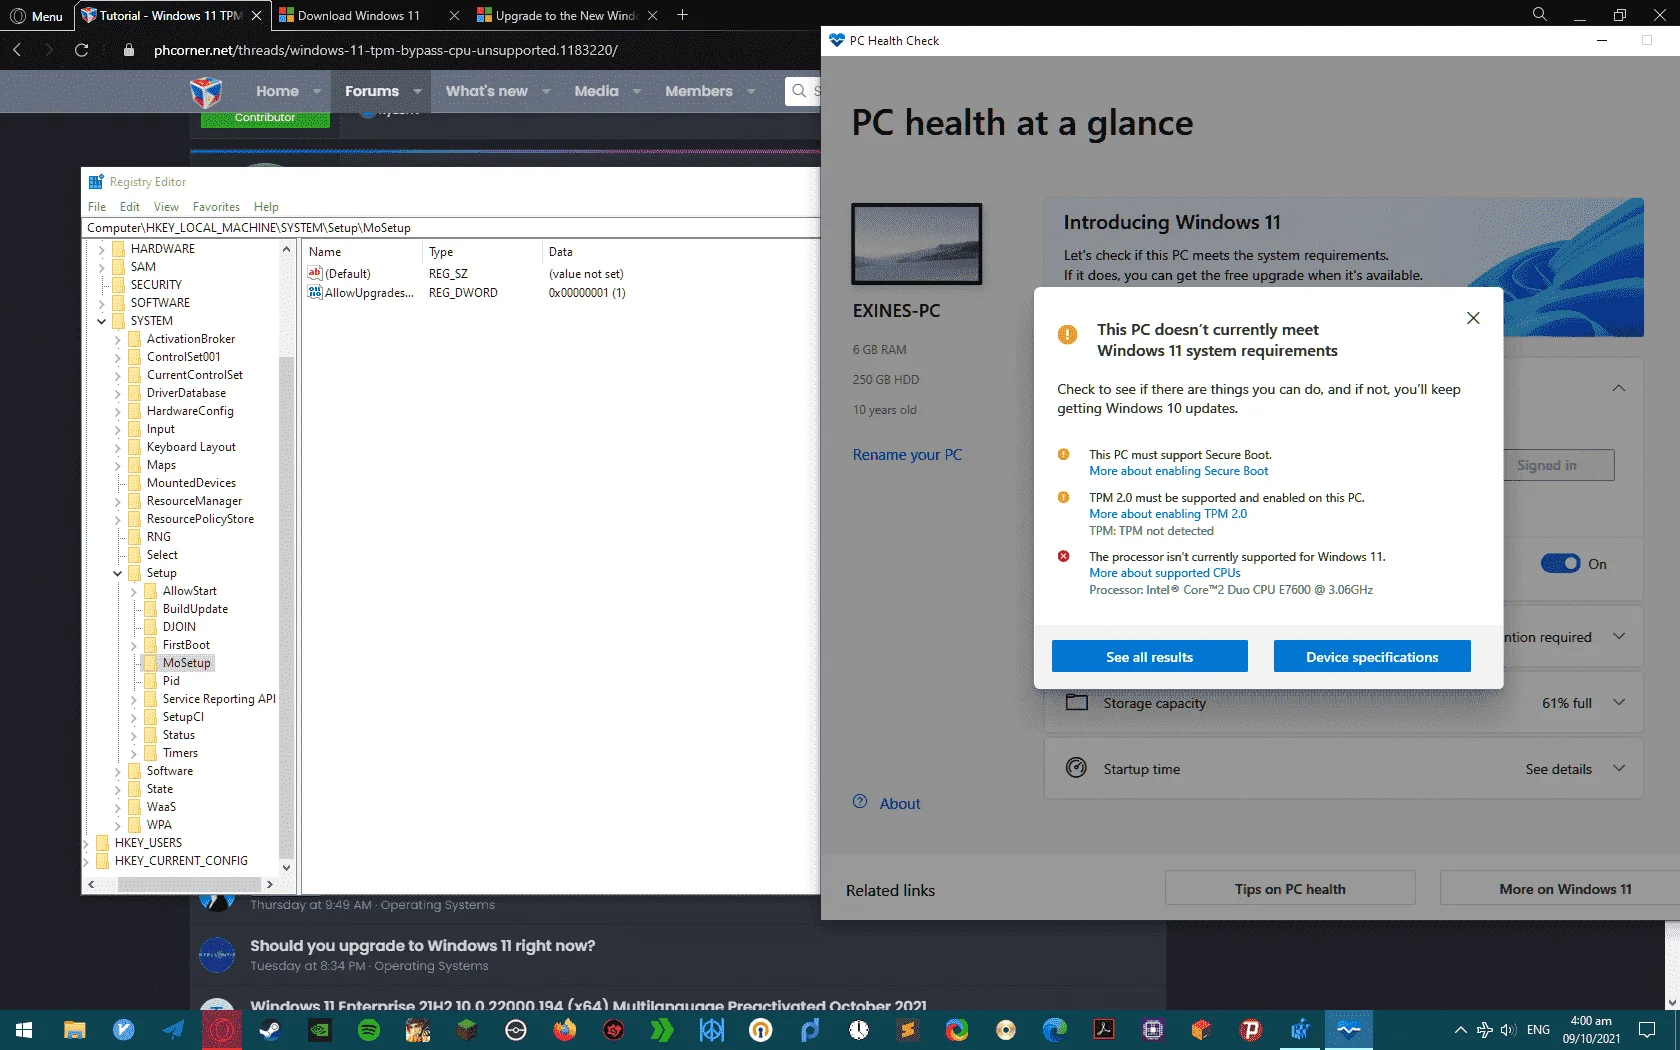Open Registry Editor File menu
Screen dimensions: 1680x1050
(97, 207)
